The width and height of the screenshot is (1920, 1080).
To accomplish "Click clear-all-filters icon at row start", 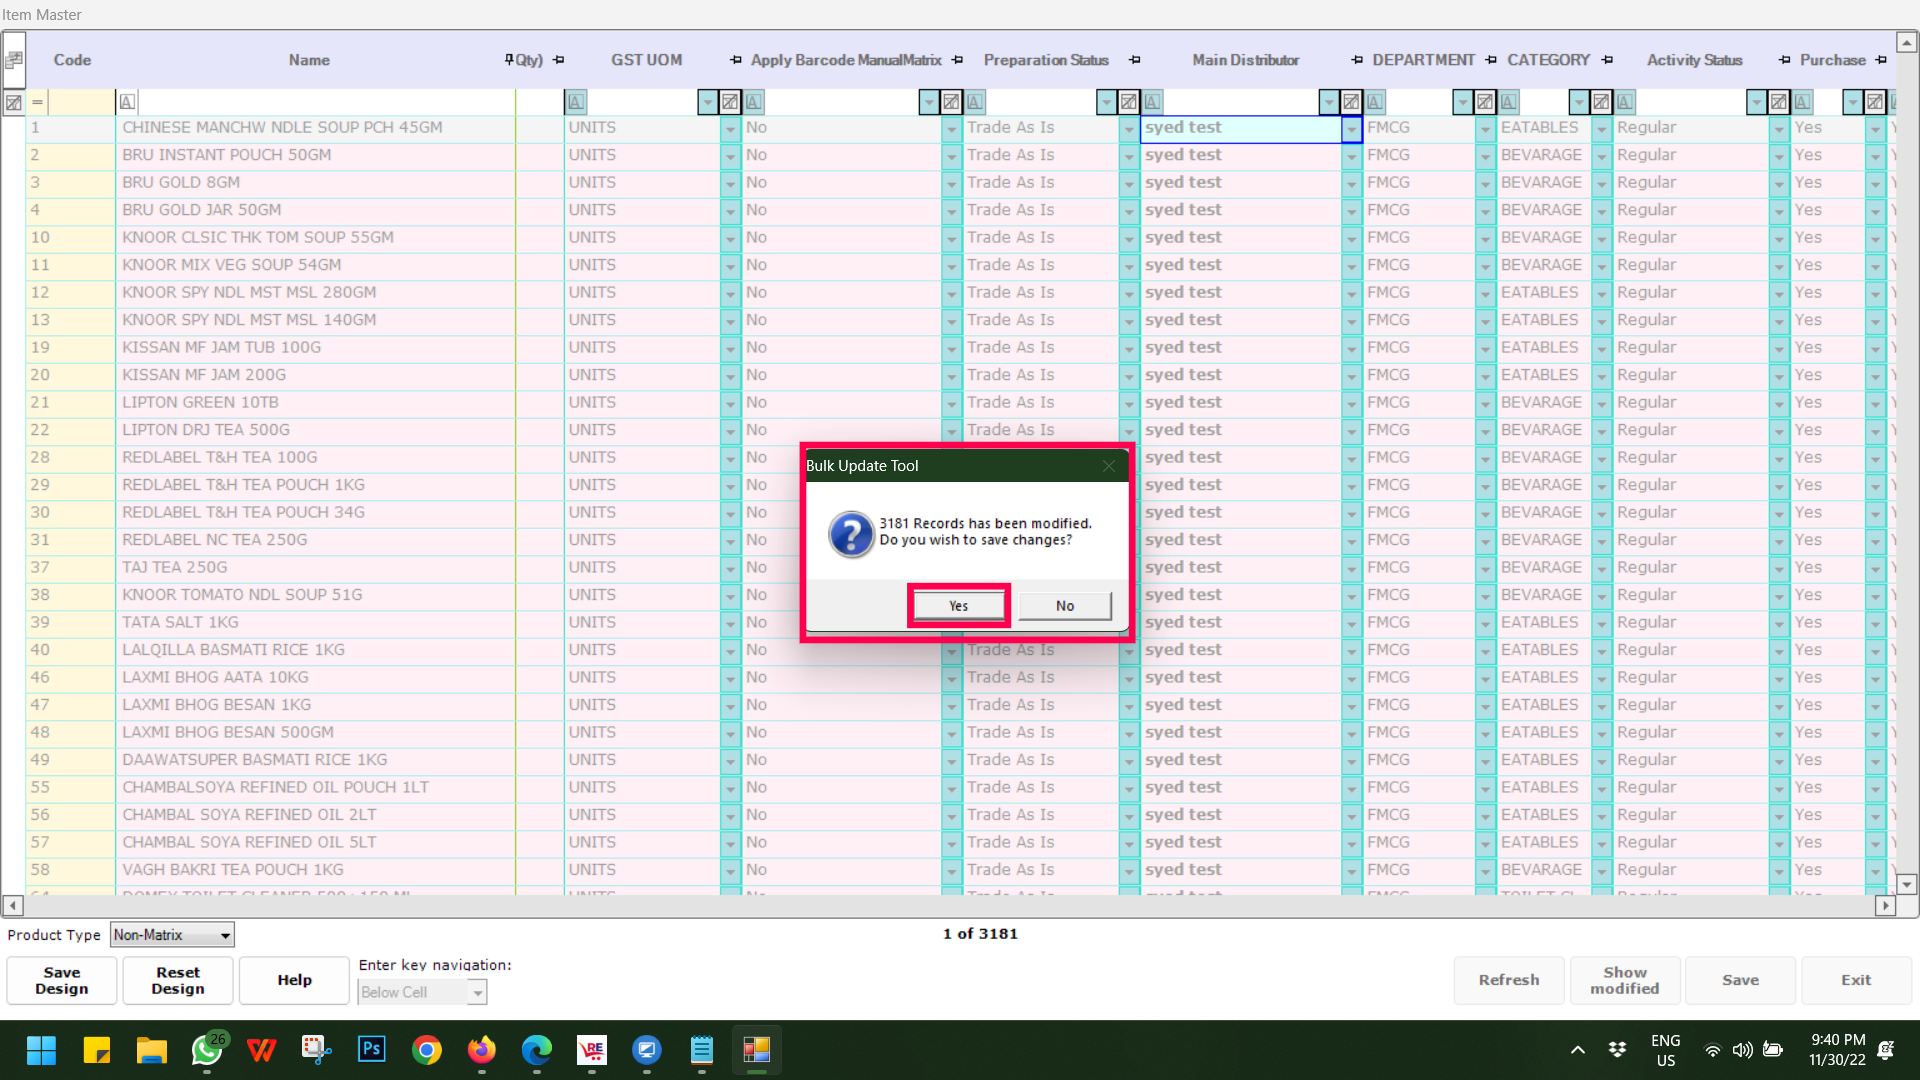I will [x=13, y=102].
